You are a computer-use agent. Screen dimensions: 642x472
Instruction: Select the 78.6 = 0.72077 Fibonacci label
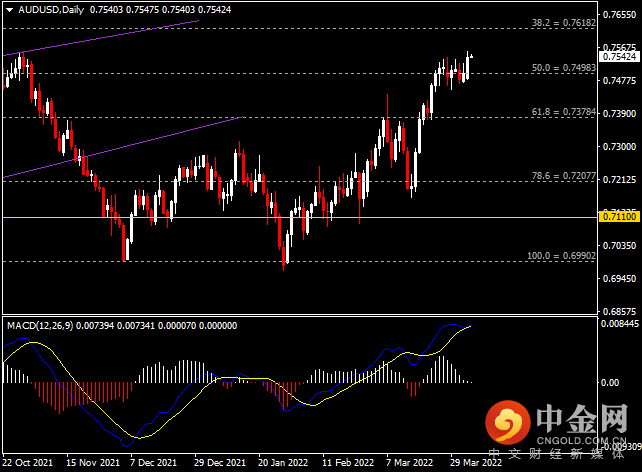(563, 176)
